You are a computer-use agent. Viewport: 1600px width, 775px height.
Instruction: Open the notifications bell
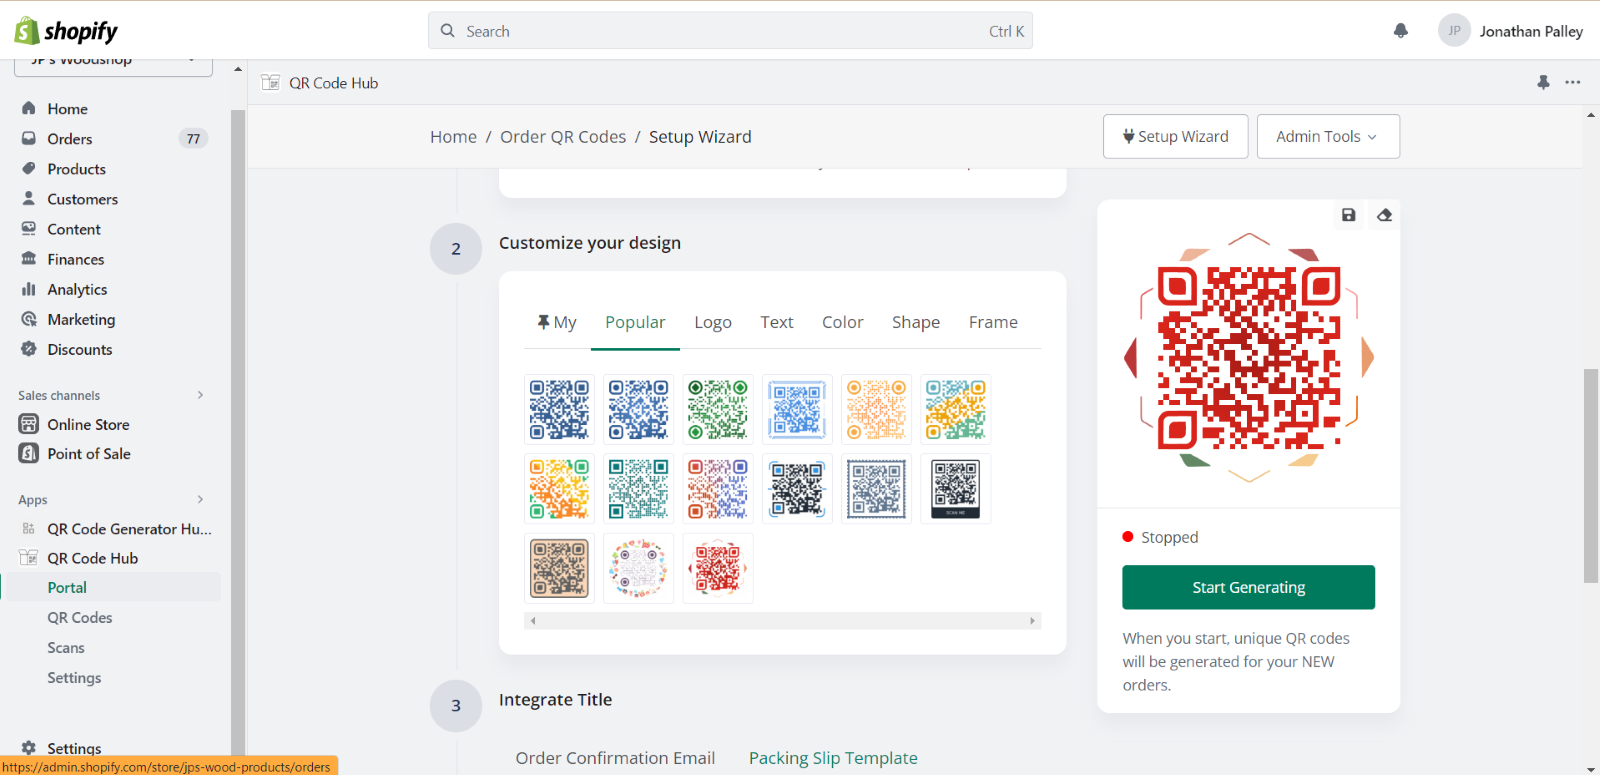(x=1401, y=31)
